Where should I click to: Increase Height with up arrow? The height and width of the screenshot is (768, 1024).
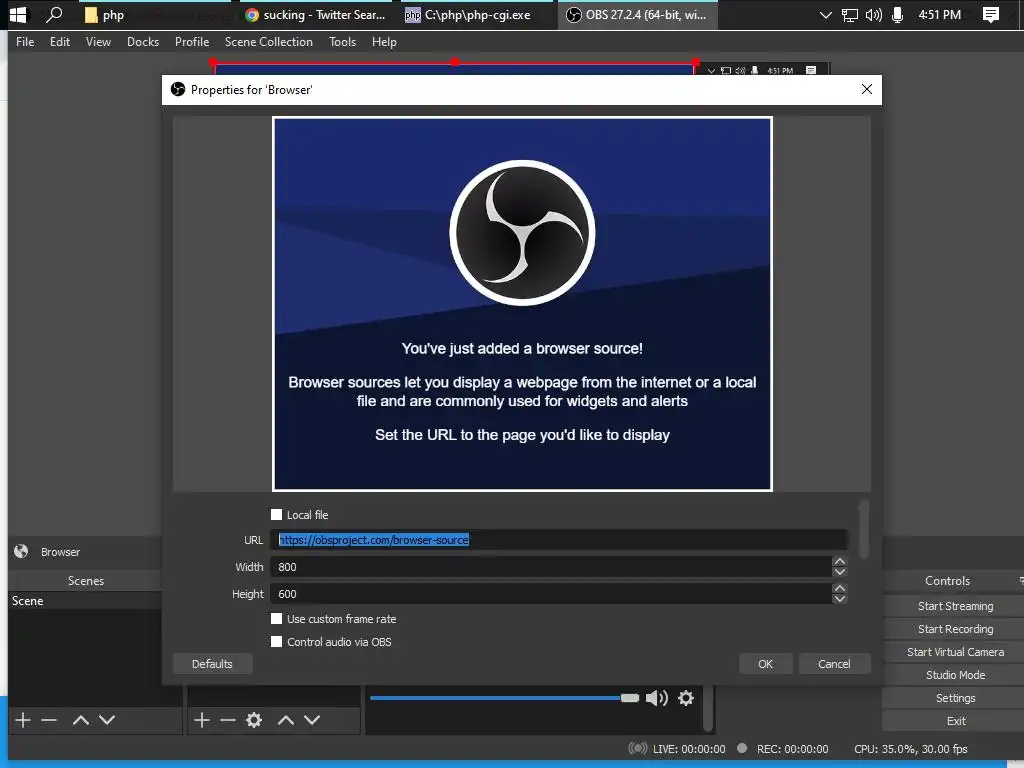pos(840,588)
